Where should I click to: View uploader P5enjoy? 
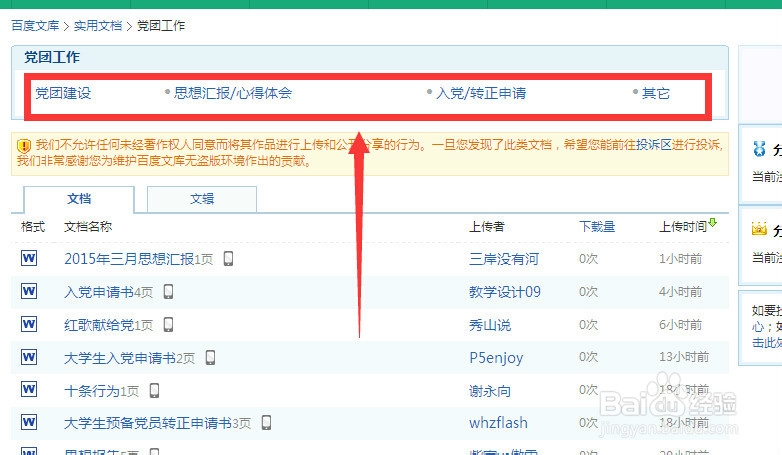pos(496,358)
